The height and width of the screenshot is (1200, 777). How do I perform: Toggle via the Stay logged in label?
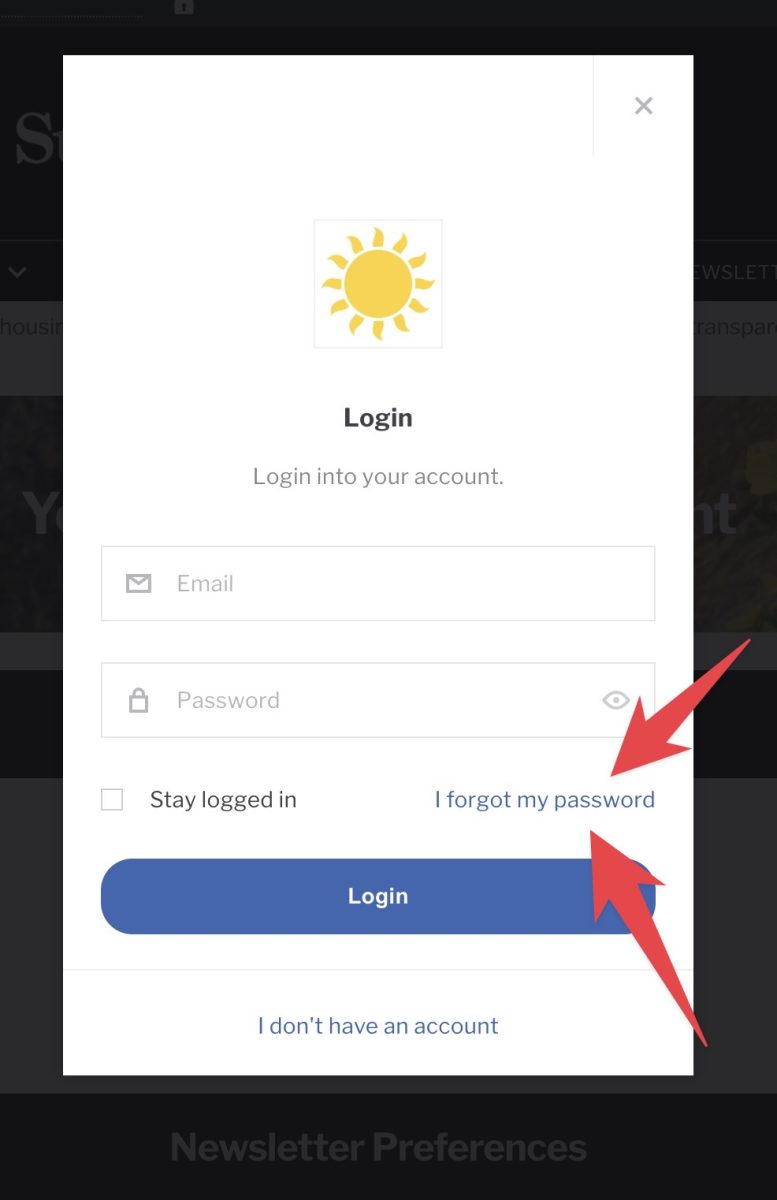point(223,800)
